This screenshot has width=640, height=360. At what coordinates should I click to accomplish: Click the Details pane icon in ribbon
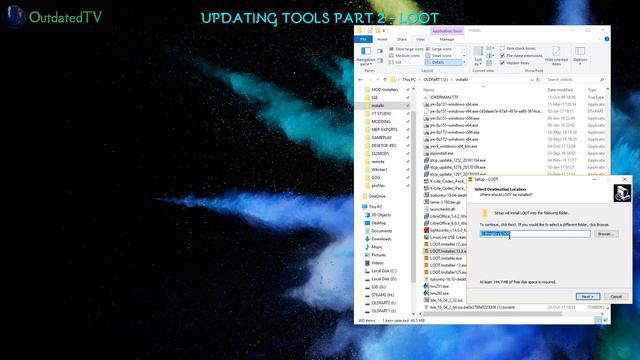click(x=380, y=60)
